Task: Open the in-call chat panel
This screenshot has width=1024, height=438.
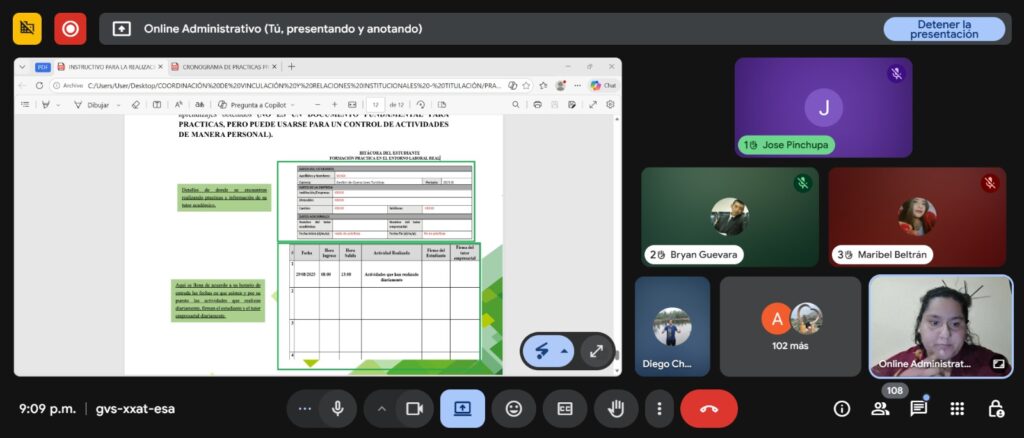Action: pyautogui.click(x=918, y=408)
